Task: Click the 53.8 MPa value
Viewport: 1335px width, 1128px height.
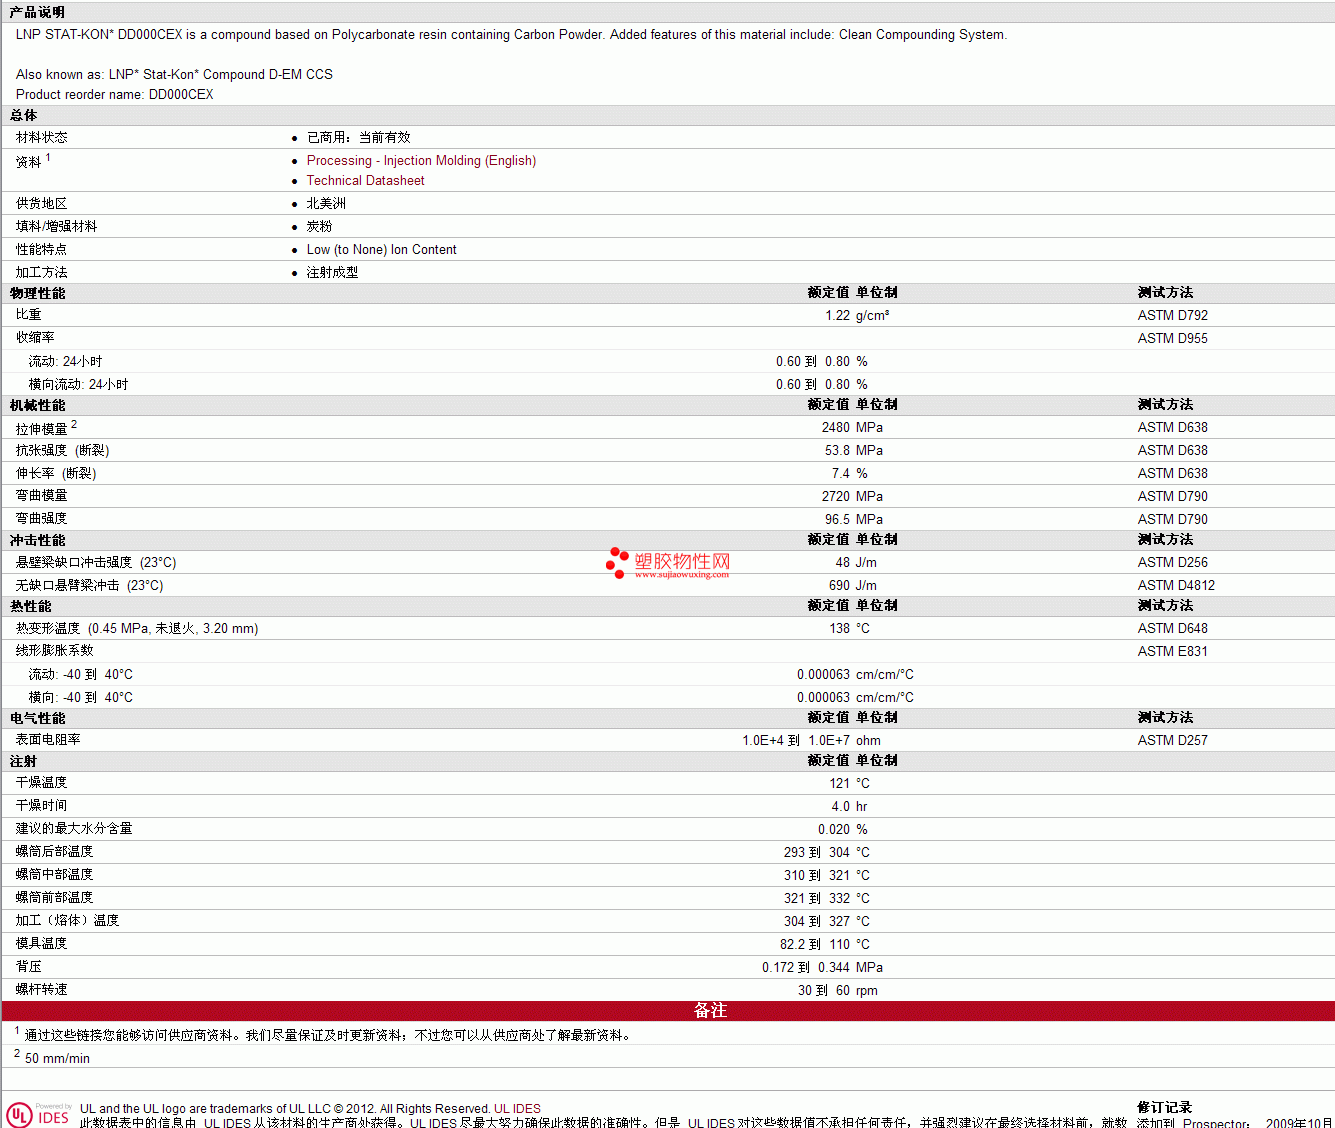Action: click(x=854, y=451)
